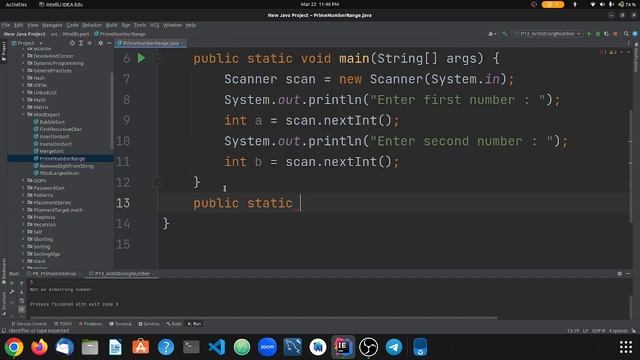Open Zoom from the dock
The image size is (640, 360).
(267, 347)
